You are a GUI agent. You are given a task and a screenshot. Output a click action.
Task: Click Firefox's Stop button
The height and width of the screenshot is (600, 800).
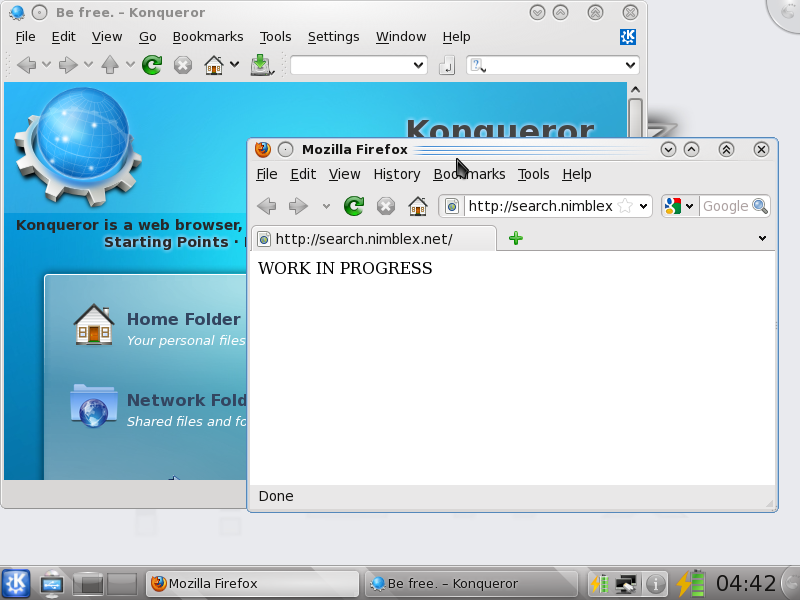pyautogui.click(x=386, y=206)
